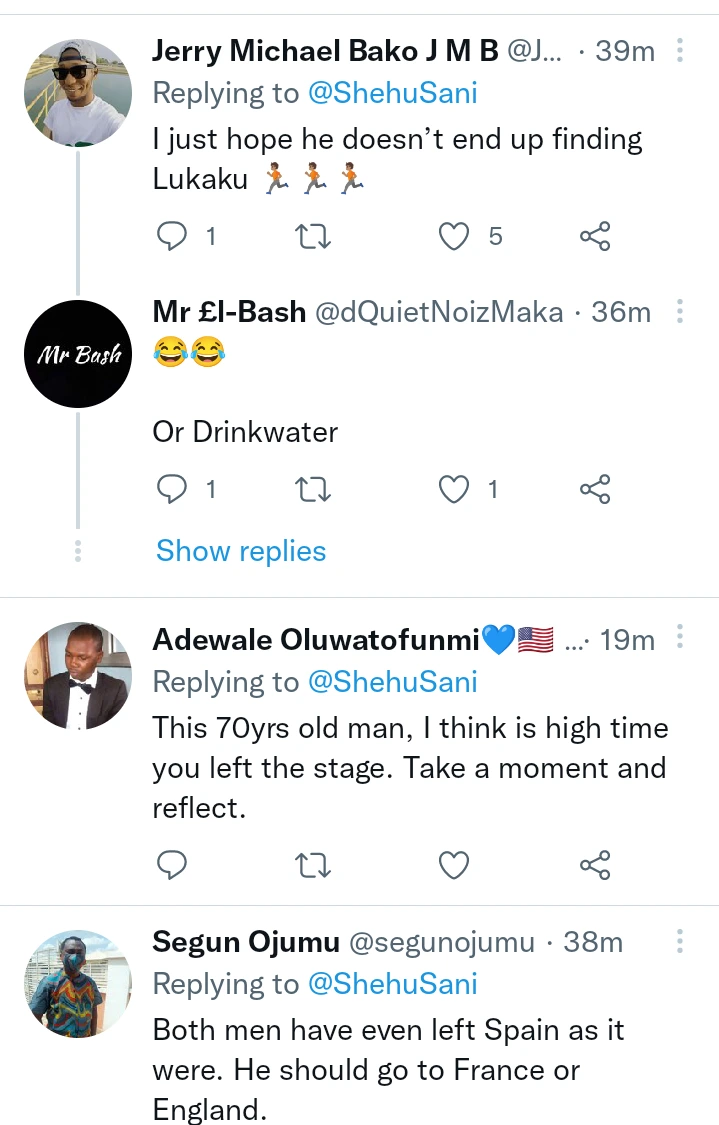Retweet Adewale Oluwatofunmi's 70yrs old man tweet
The height and width of the screenshot is (1125, 719).
[x=314, y=864]
